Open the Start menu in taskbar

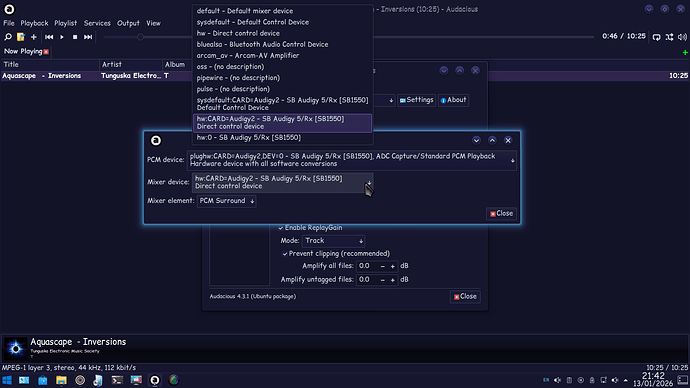pyautogui.click(x=7, y=380)
